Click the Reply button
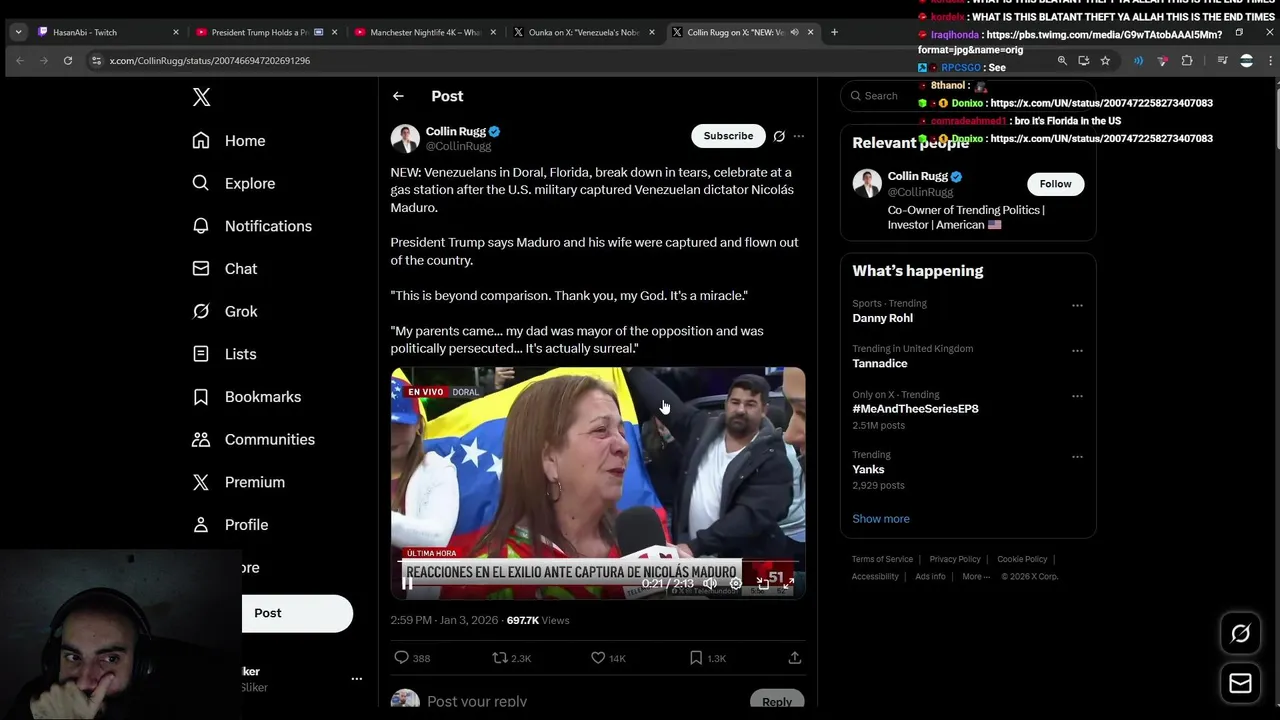 pyautogui.click(x=777, y=701)
